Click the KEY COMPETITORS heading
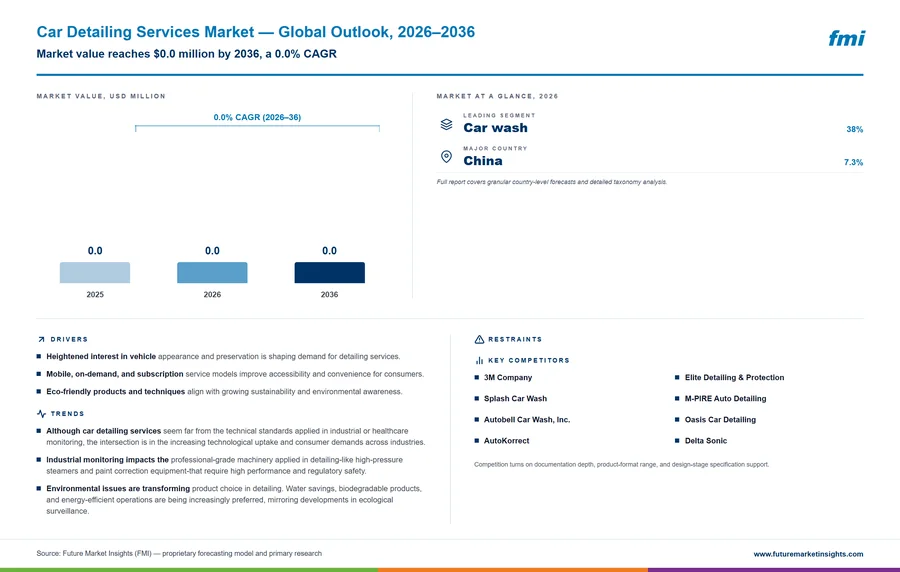 529,360
